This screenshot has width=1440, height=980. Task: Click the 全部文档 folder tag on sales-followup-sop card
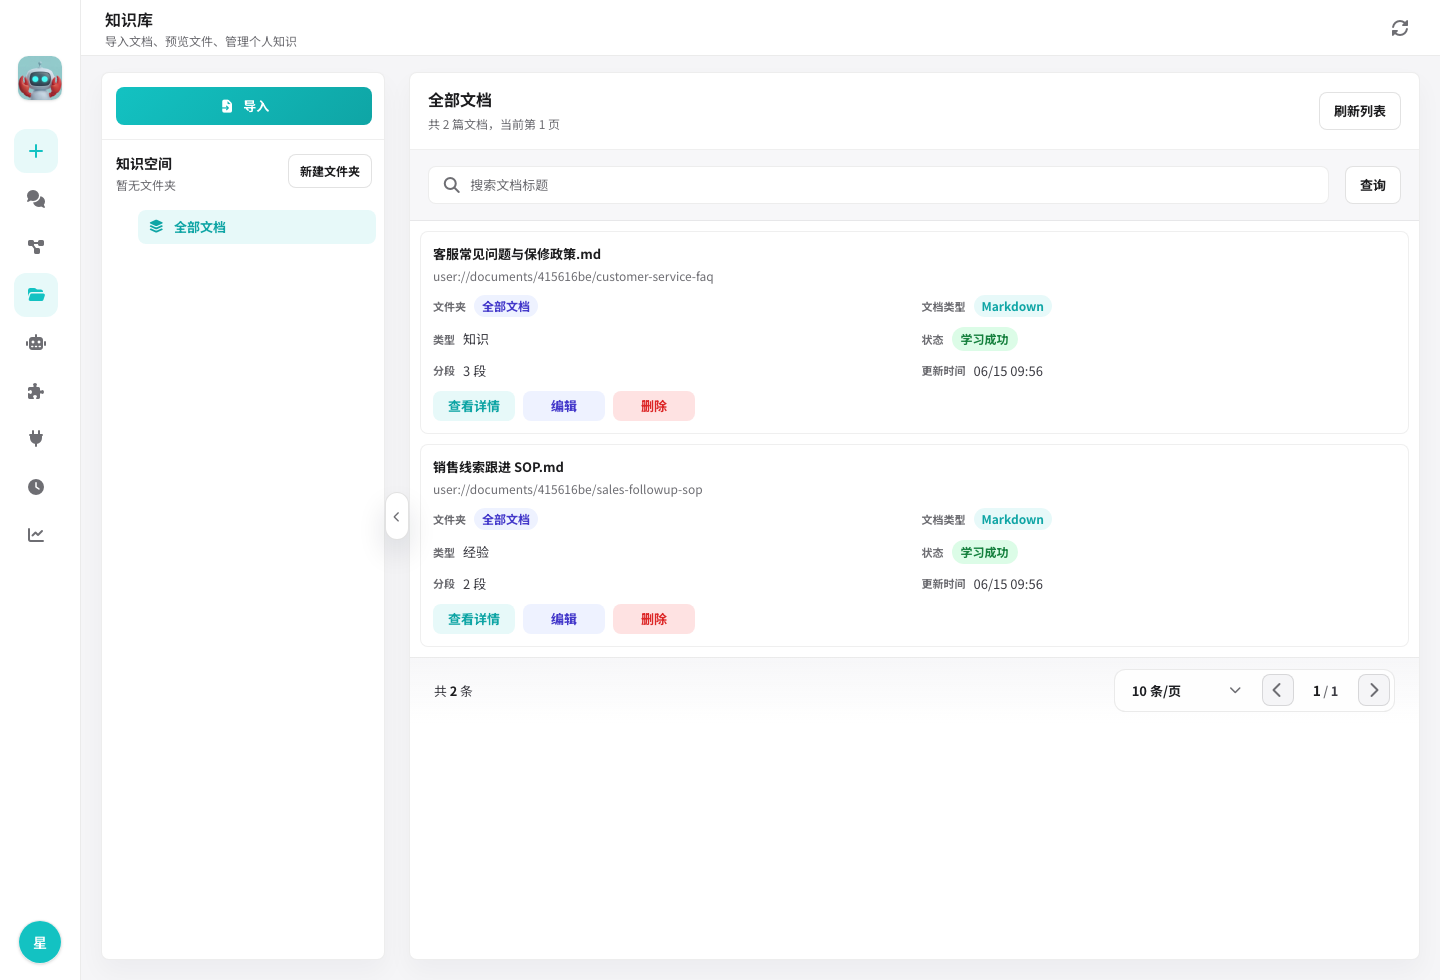click(506, 520)
